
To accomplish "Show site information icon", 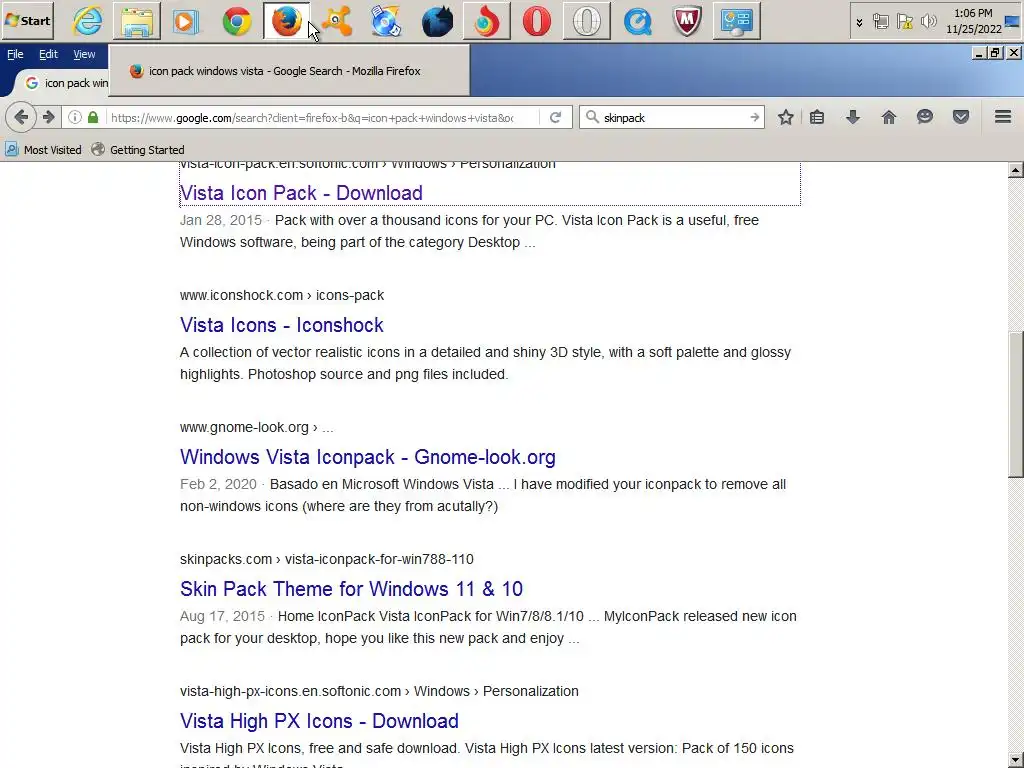I will point(74,118).
